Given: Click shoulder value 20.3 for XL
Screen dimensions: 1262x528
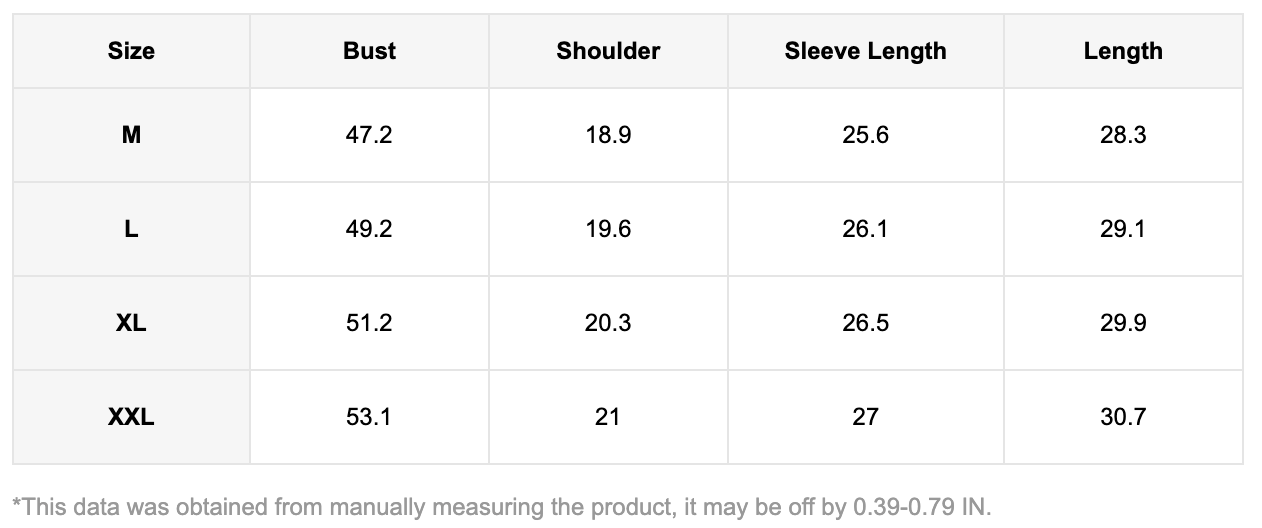Looking at the screenshot, I should point(608,323).
